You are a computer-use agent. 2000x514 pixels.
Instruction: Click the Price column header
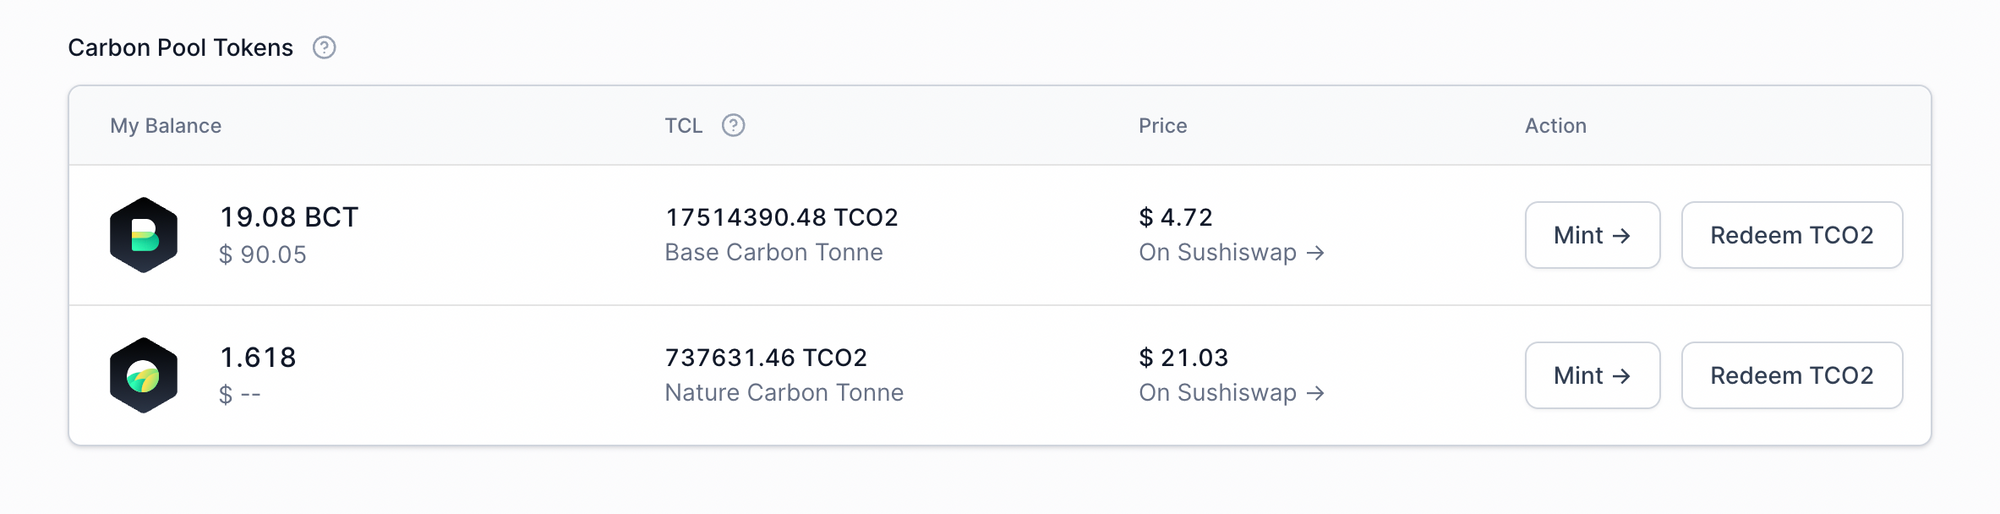[x=1163, y=126]
